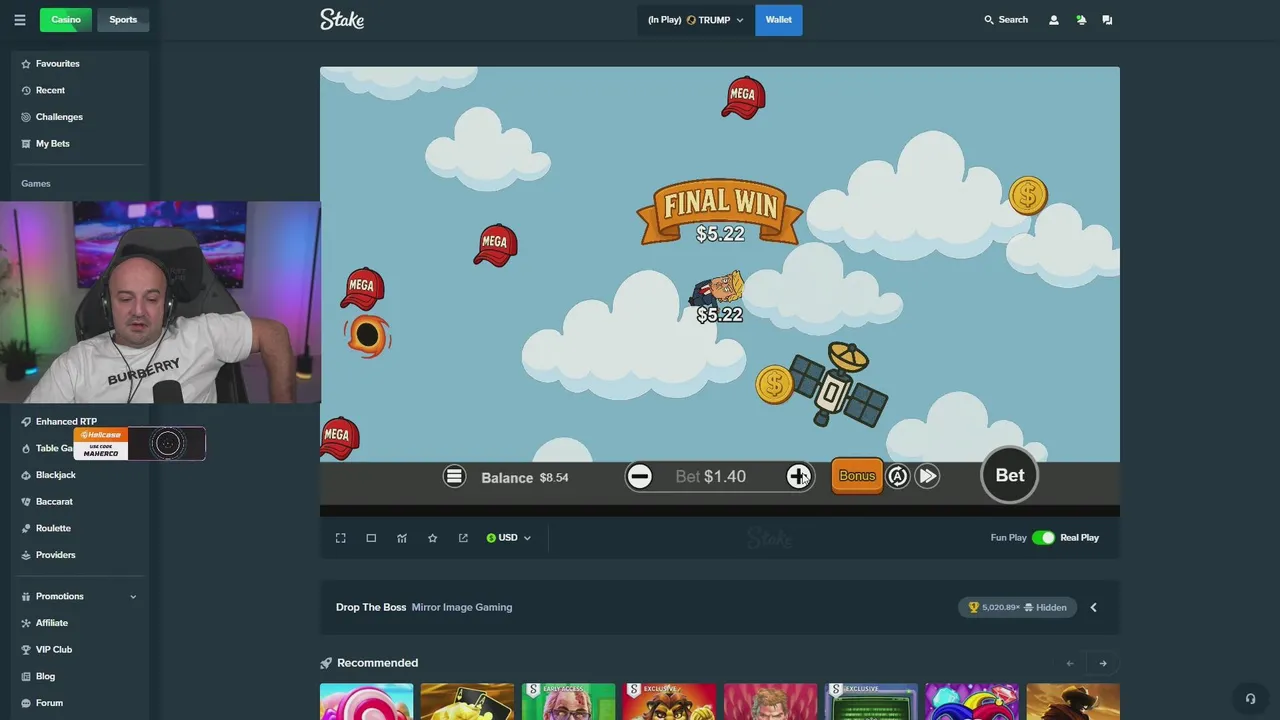This screenshot has width=1280, height=720.
Task: Click the Challenges target icon in sidebar
Action: point(26,117)
